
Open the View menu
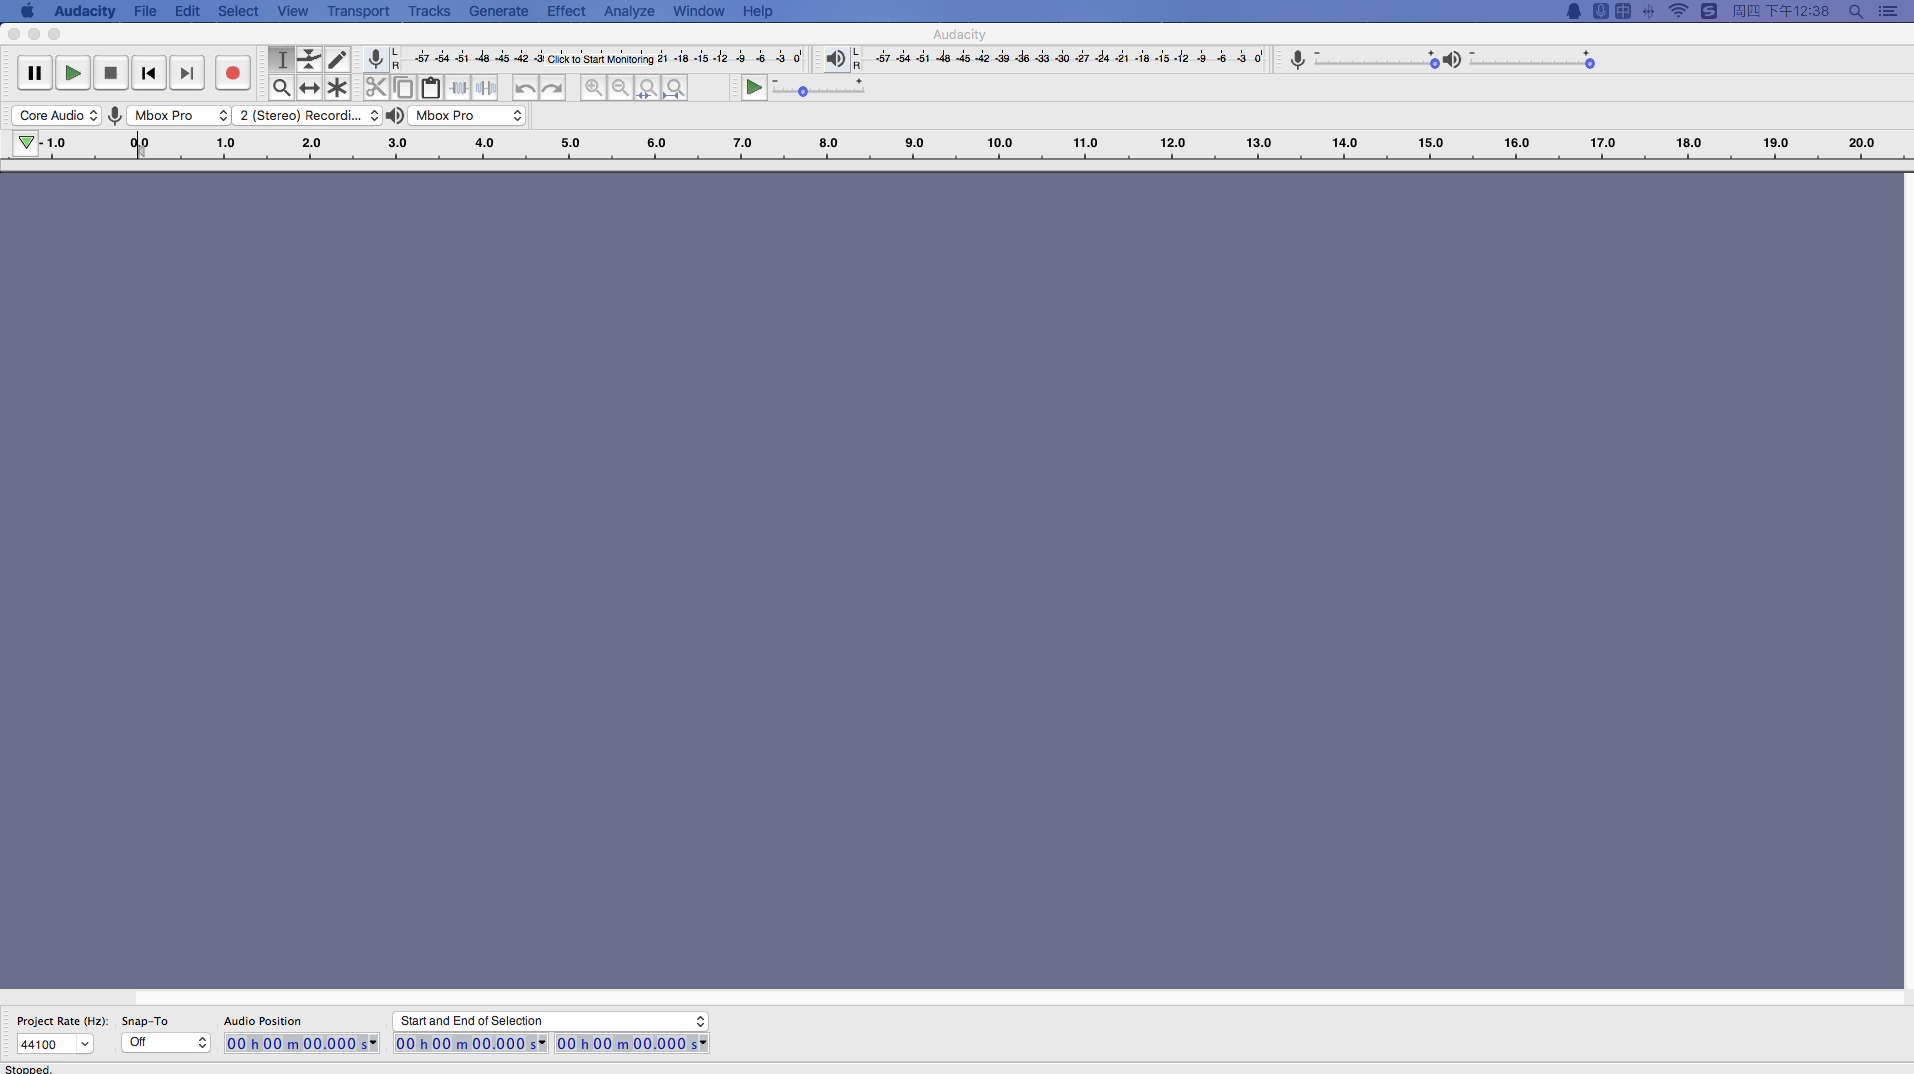click(292, 11)
